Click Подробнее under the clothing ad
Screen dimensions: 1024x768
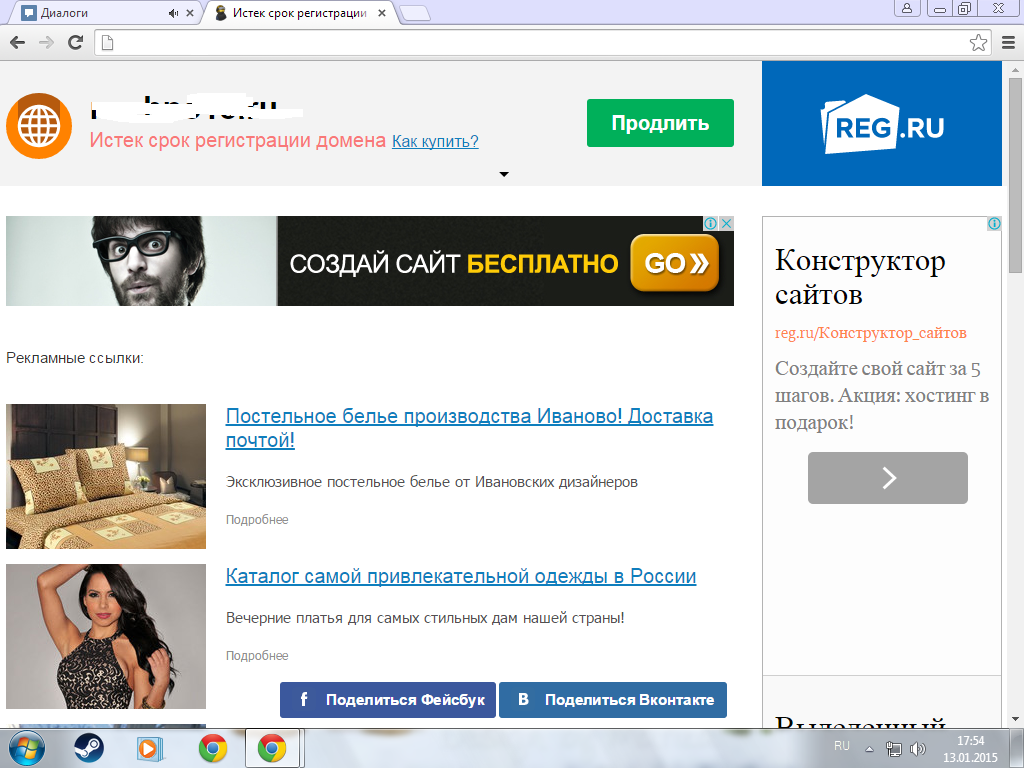(x=257, y=656)
